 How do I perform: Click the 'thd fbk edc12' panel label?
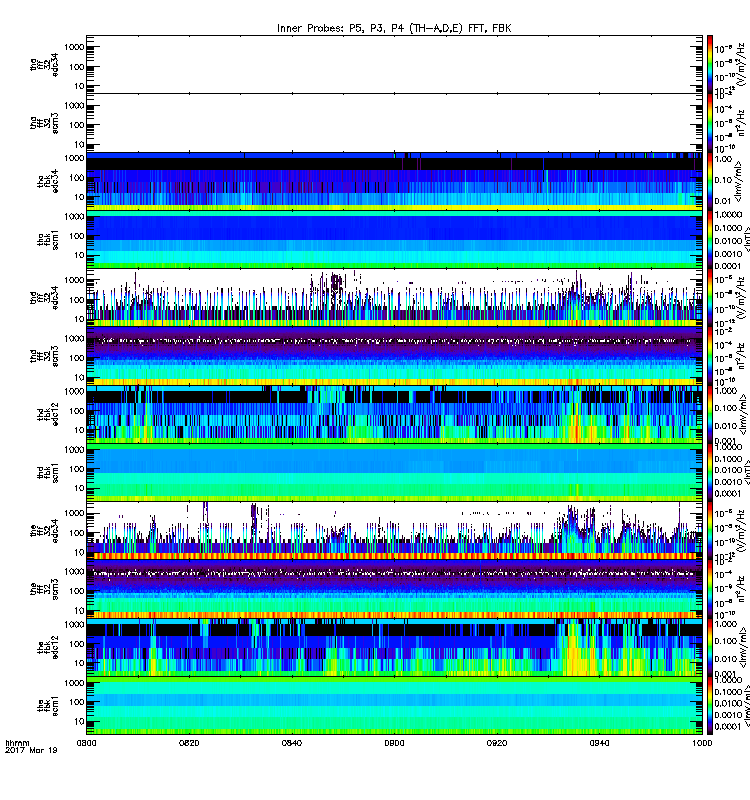(x=48, y=415)
